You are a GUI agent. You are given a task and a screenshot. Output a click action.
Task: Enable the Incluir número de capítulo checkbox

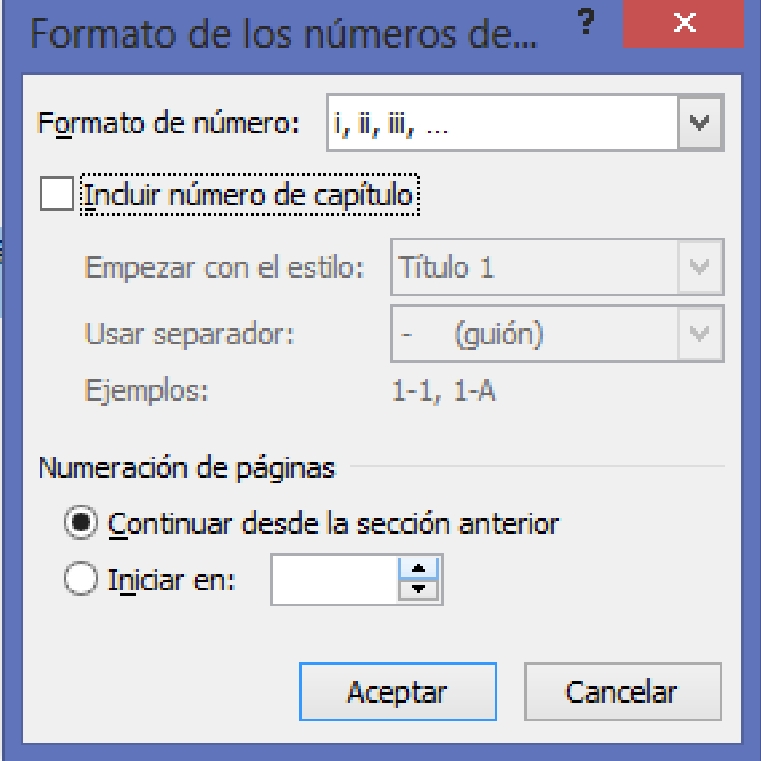[57, 194]
